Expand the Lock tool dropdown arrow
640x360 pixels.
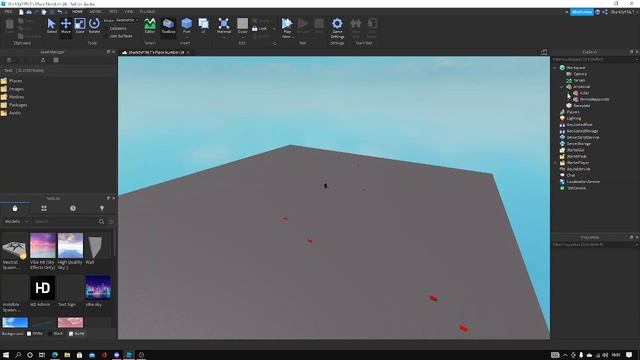274,29
